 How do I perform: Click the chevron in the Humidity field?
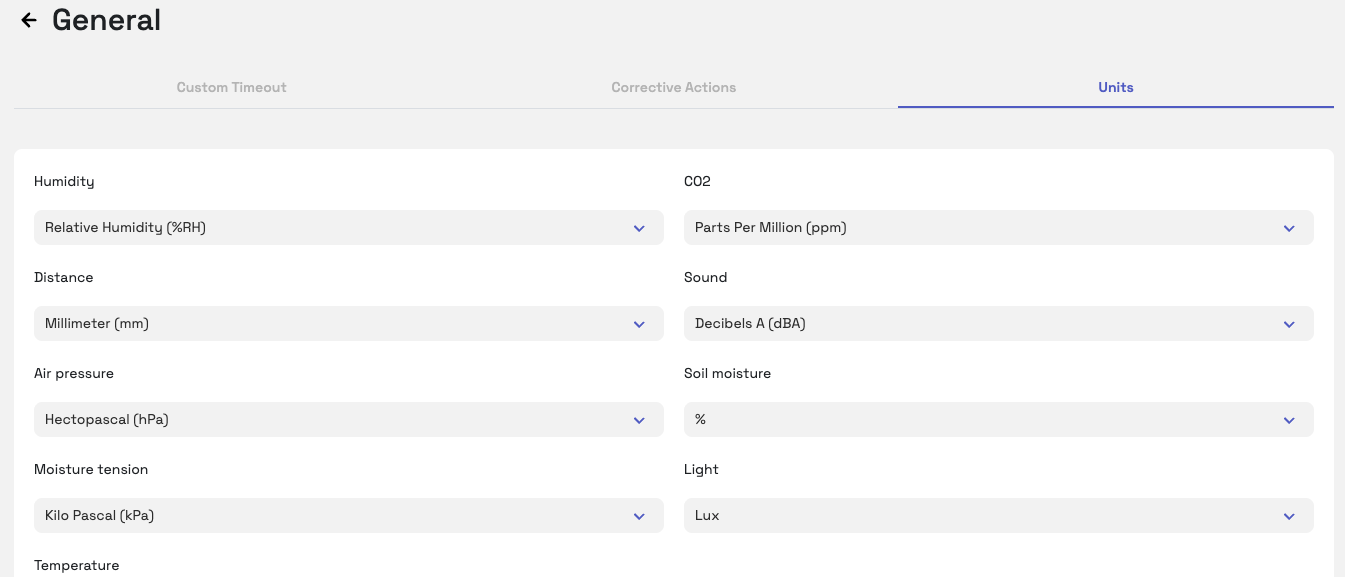coord(639,229)
